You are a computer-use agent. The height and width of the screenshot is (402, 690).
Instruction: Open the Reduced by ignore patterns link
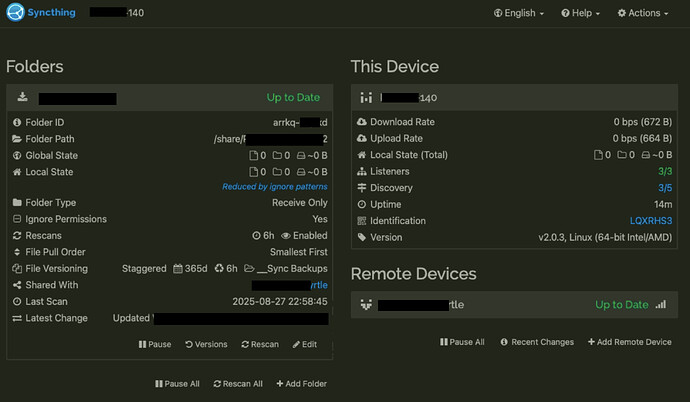pyautogui.click(x=275, y=186)
